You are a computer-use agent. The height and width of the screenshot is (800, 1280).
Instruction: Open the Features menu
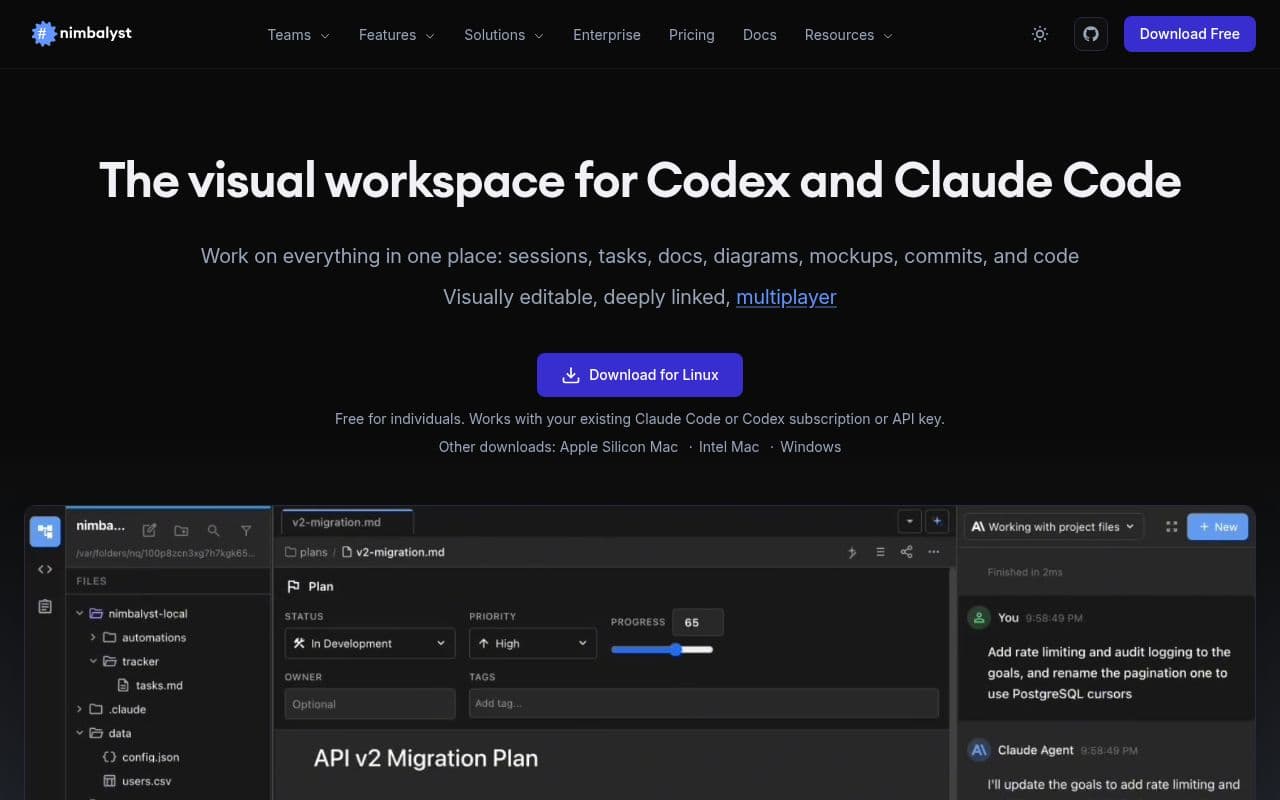[x=397, y=35]
